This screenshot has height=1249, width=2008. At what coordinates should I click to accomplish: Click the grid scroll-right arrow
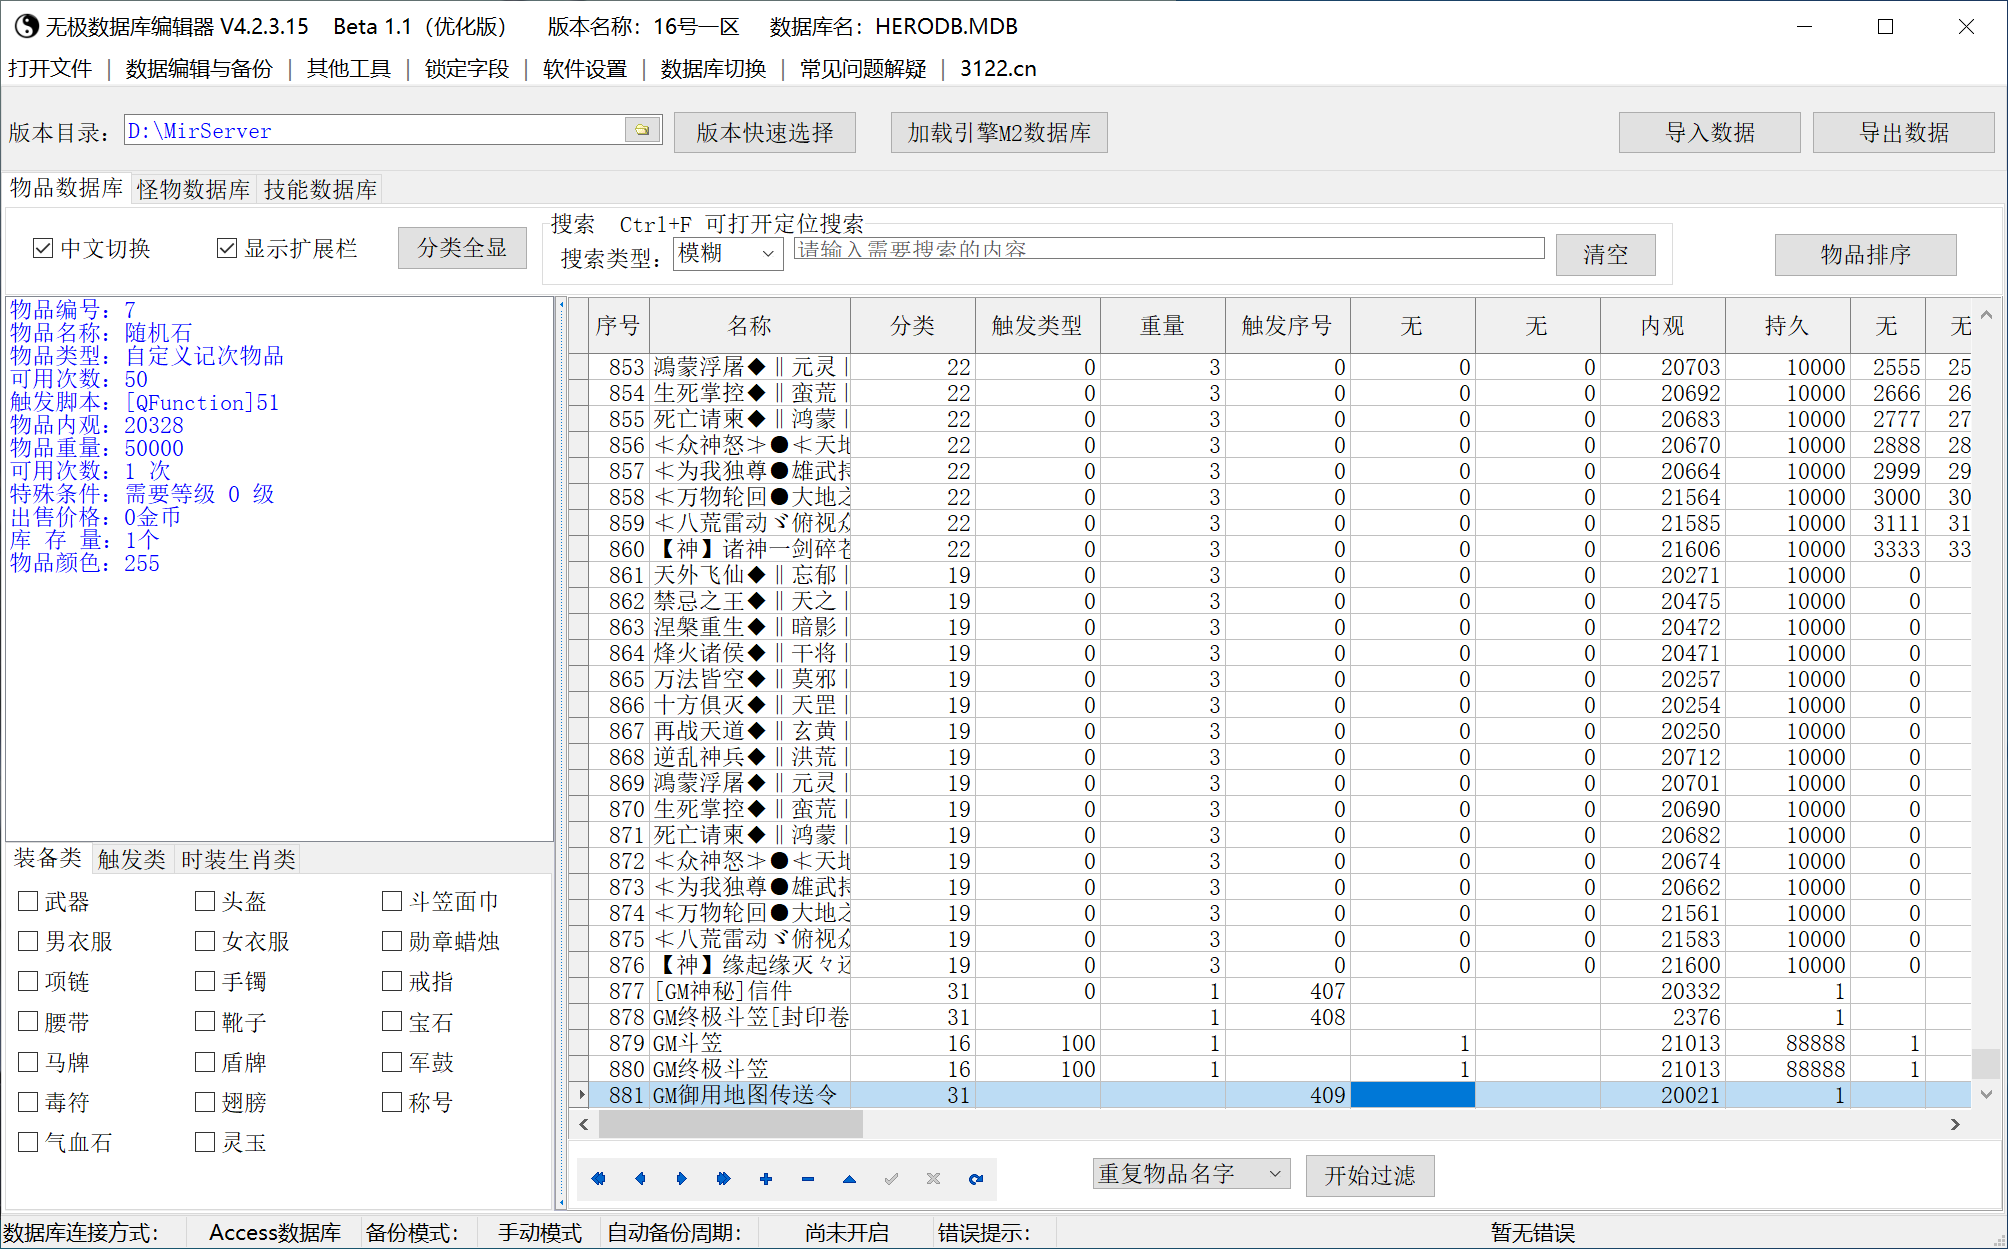1955,1124
